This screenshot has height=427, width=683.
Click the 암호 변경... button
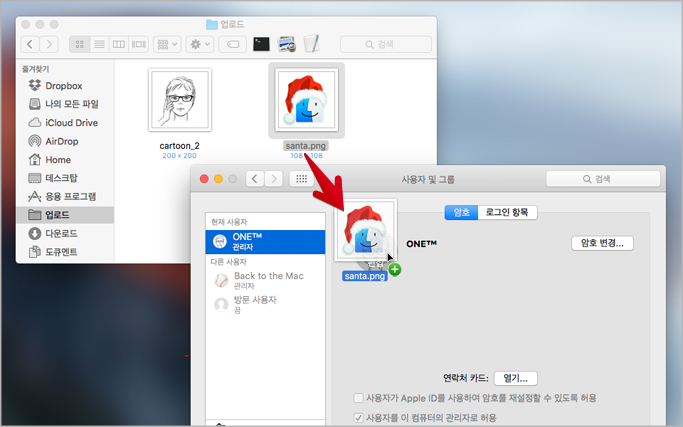602,243
